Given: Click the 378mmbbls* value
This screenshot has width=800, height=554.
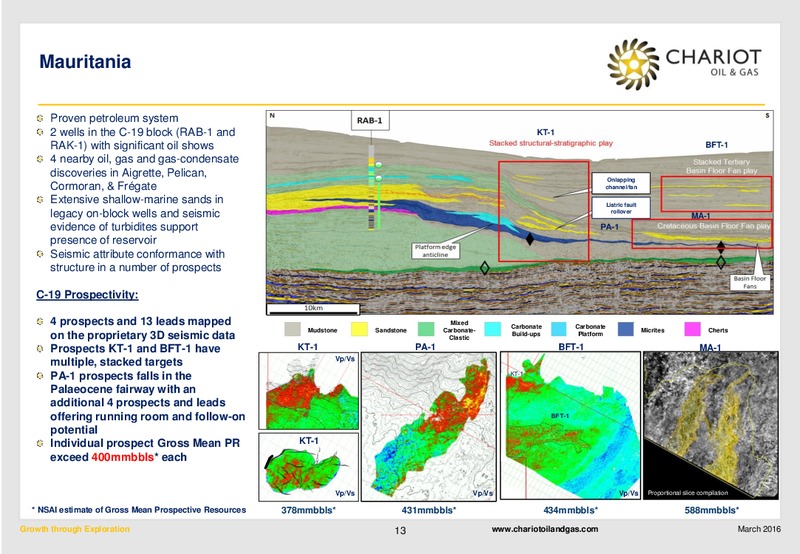Looking at the screenshot, I should pos(308,510).
